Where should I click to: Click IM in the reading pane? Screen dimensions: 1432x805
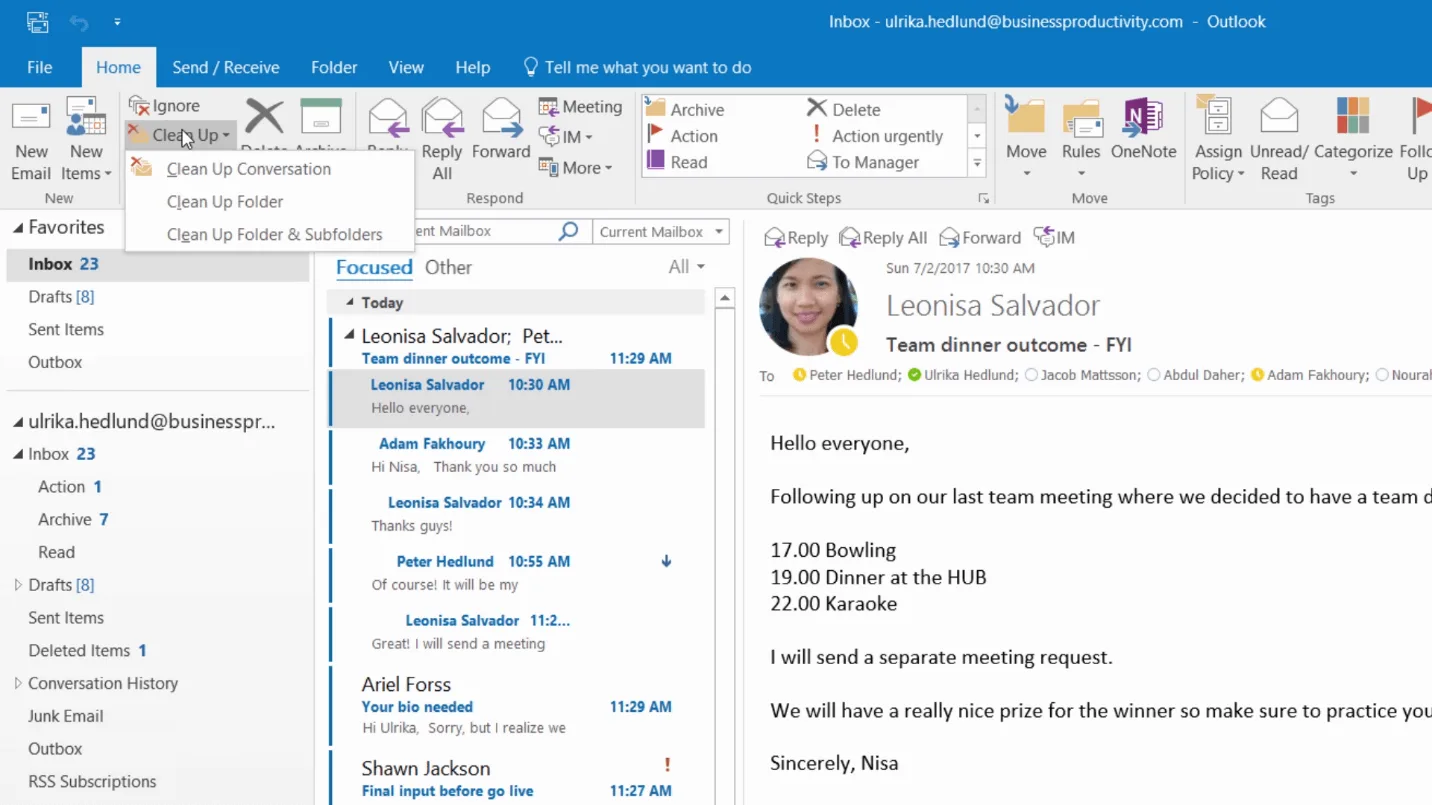[x=1054, y=237]
